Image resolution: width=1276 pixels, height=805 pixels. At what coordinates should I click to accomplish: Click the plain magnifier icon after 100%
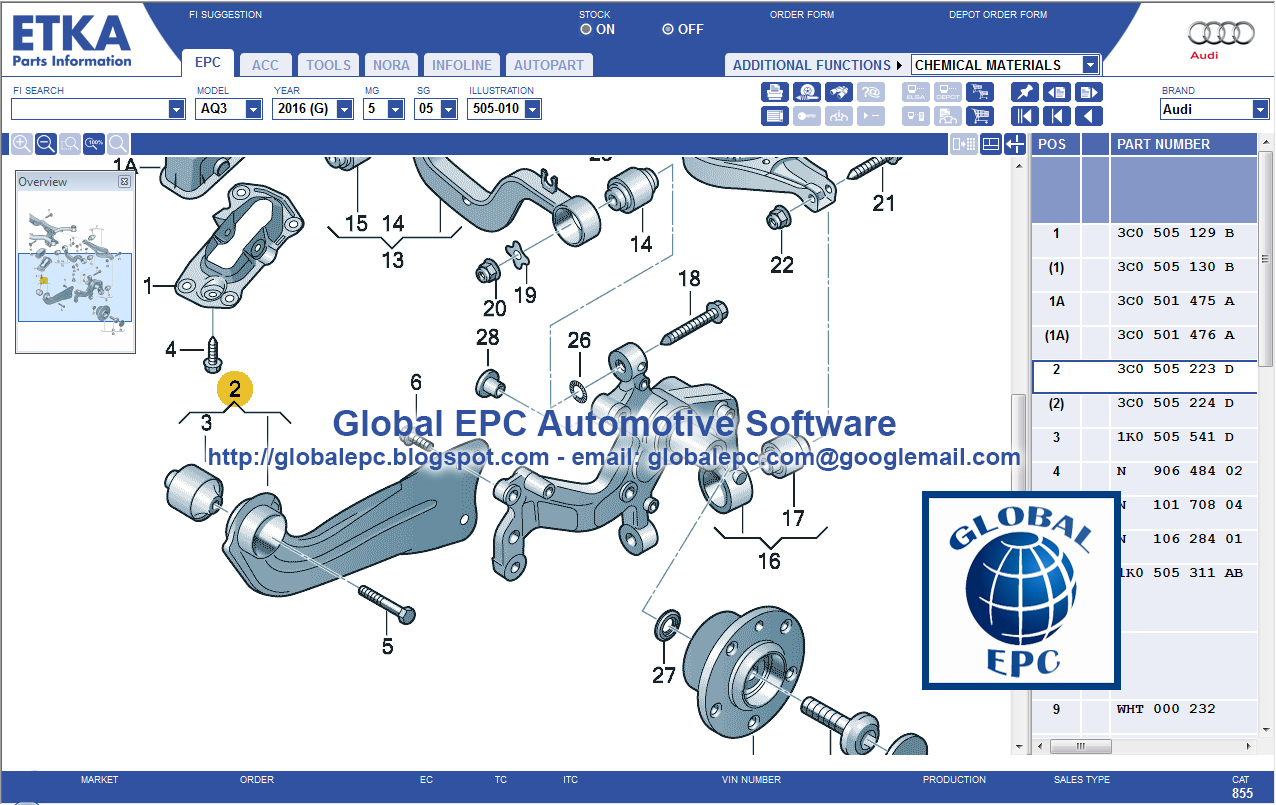pos(118,144)
